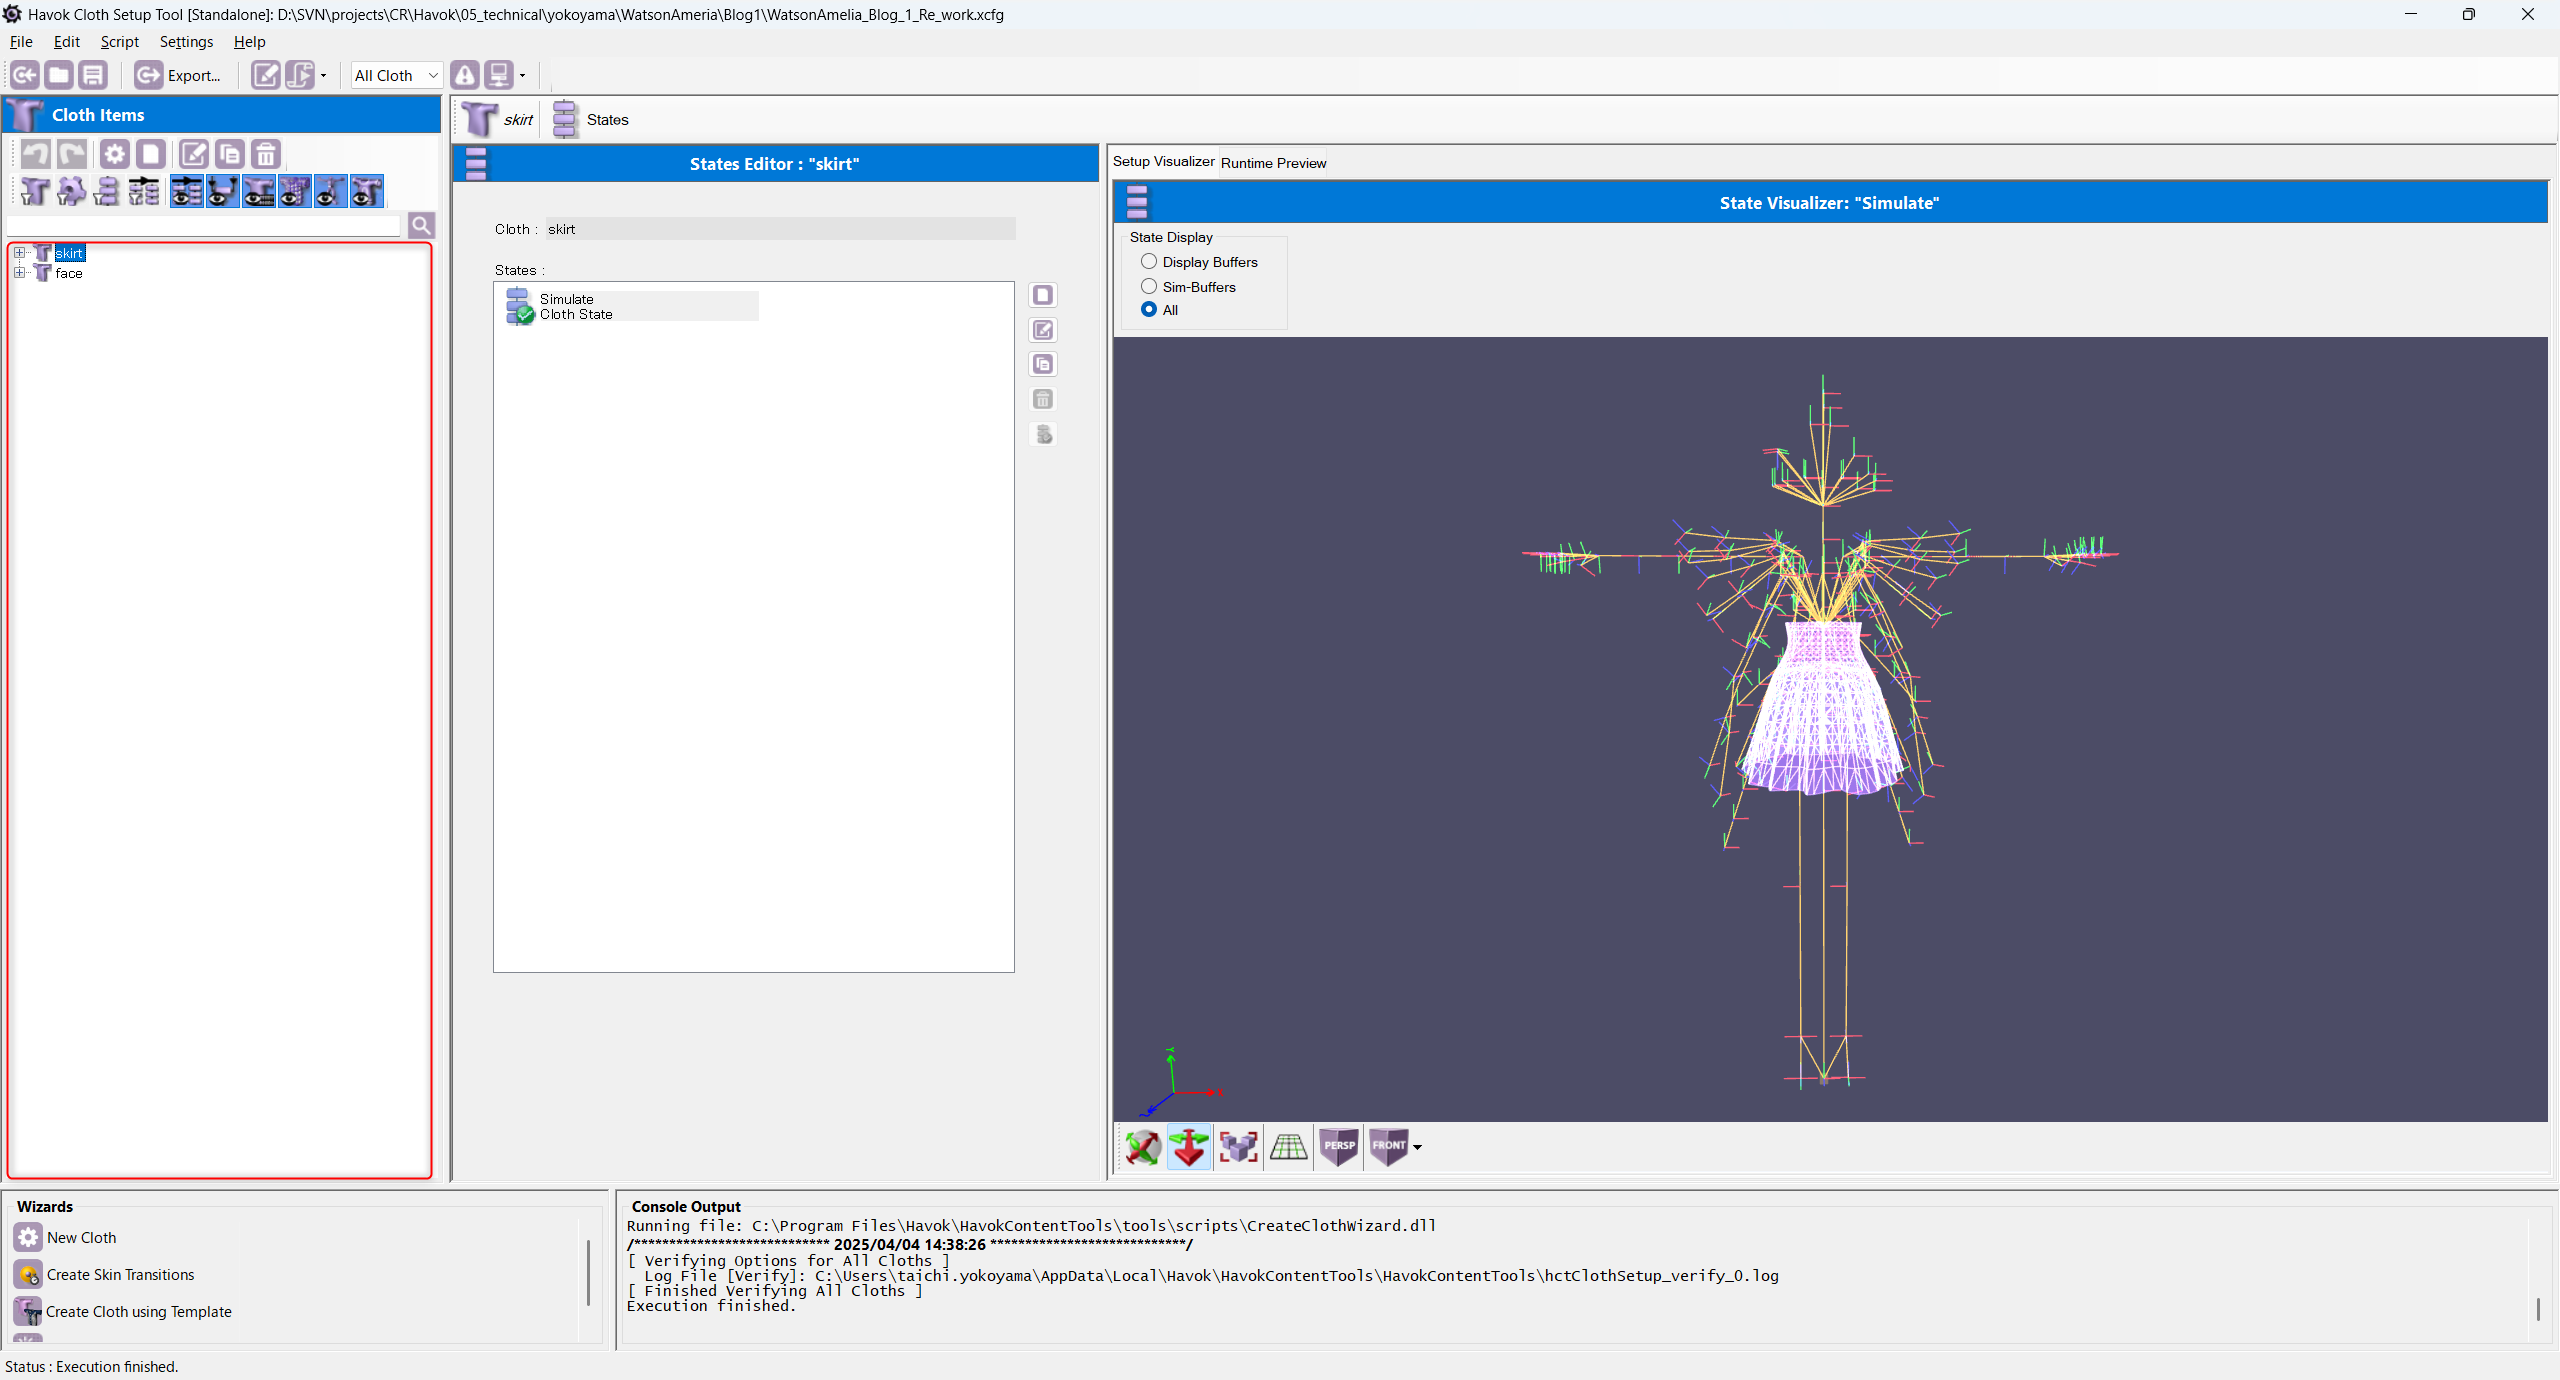The height and width of the screenshot is (1380, 2560).
Task: Toggle visibility of cloth buffer eye icon
Action: point(259,191)
